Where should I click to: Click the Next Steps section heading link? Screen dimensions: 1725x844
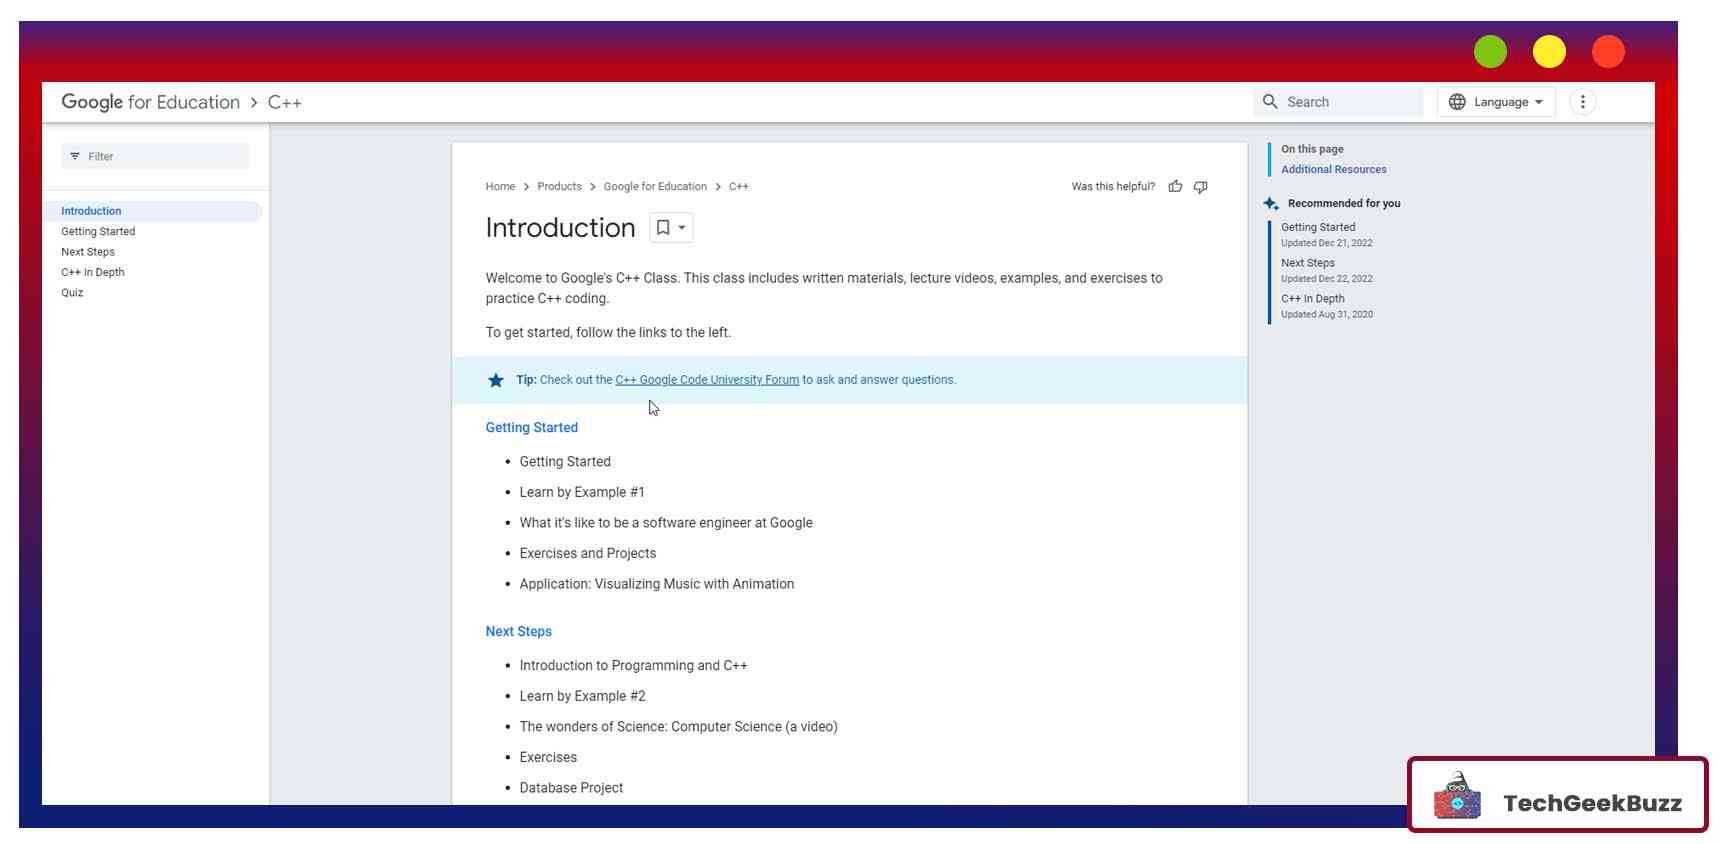tap(518, 632)
